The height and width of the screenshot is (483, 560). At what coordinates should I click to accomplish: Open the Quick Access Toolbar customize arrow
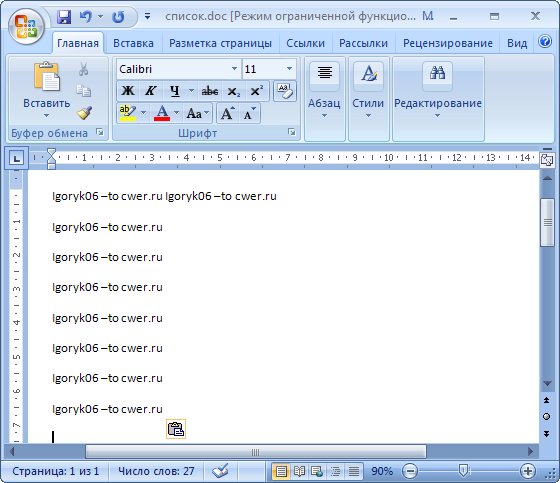147,16
